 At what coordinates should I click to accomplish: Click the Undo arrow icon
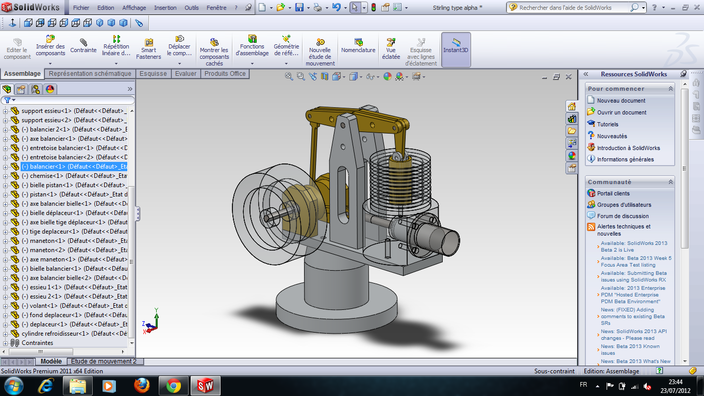(336, 8)
